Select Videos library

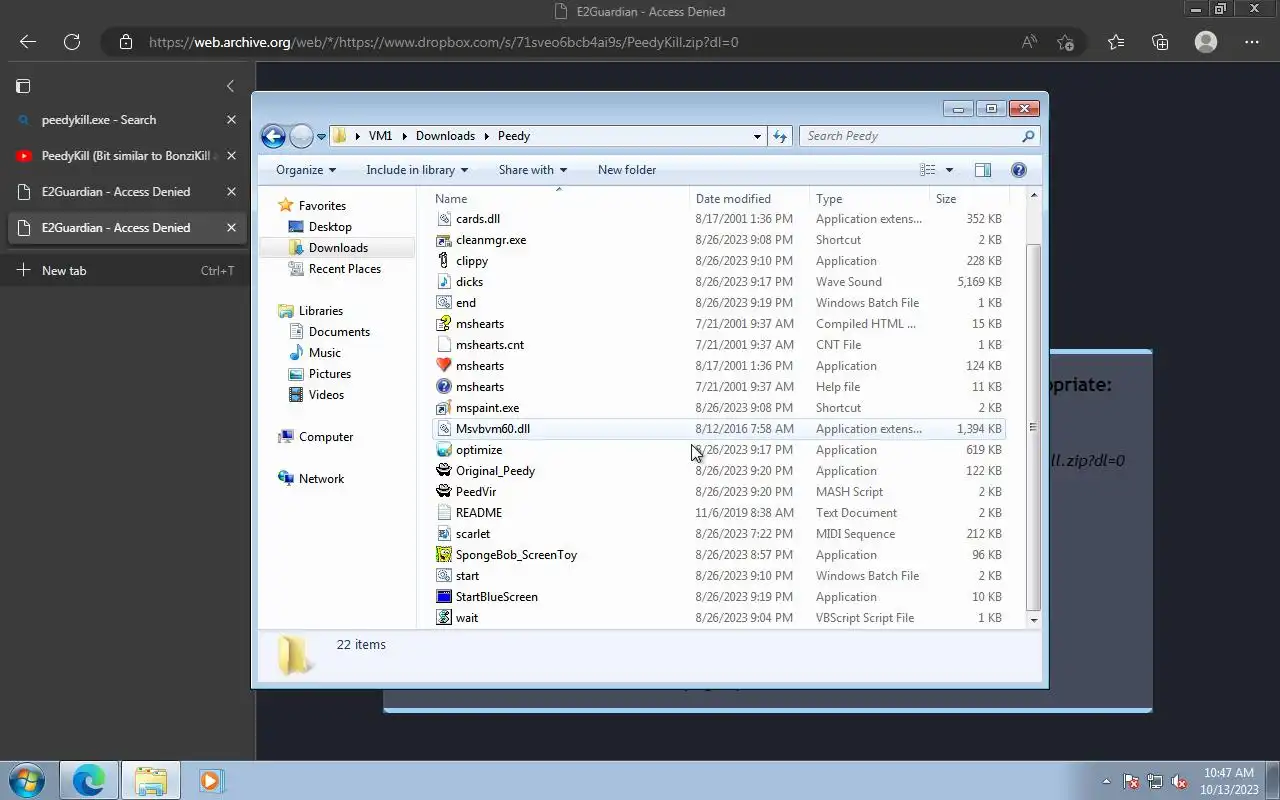pos(326,395)
